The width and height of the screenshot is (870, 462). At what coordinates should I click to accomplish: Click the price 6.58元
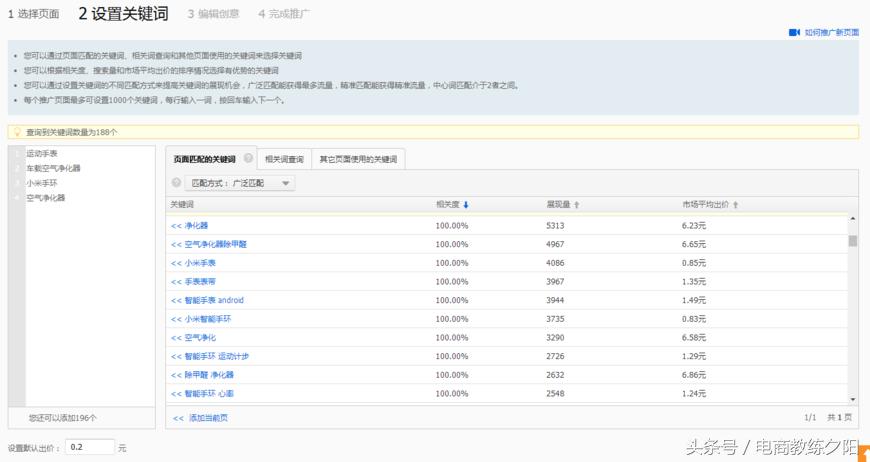click(694, 338)
